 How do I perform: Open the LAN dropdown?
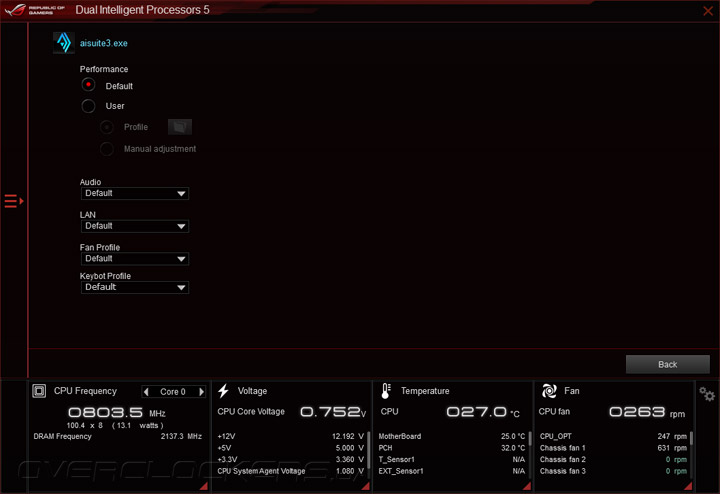(x=135, y=226)
